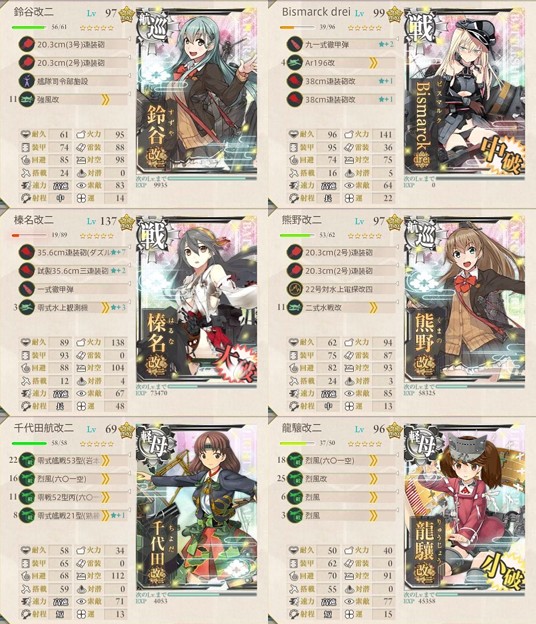Screen dimensions: 536x624
Task: Select the fleet command facility icon on 鈴谷改二
Action: (x=26, y=81)
